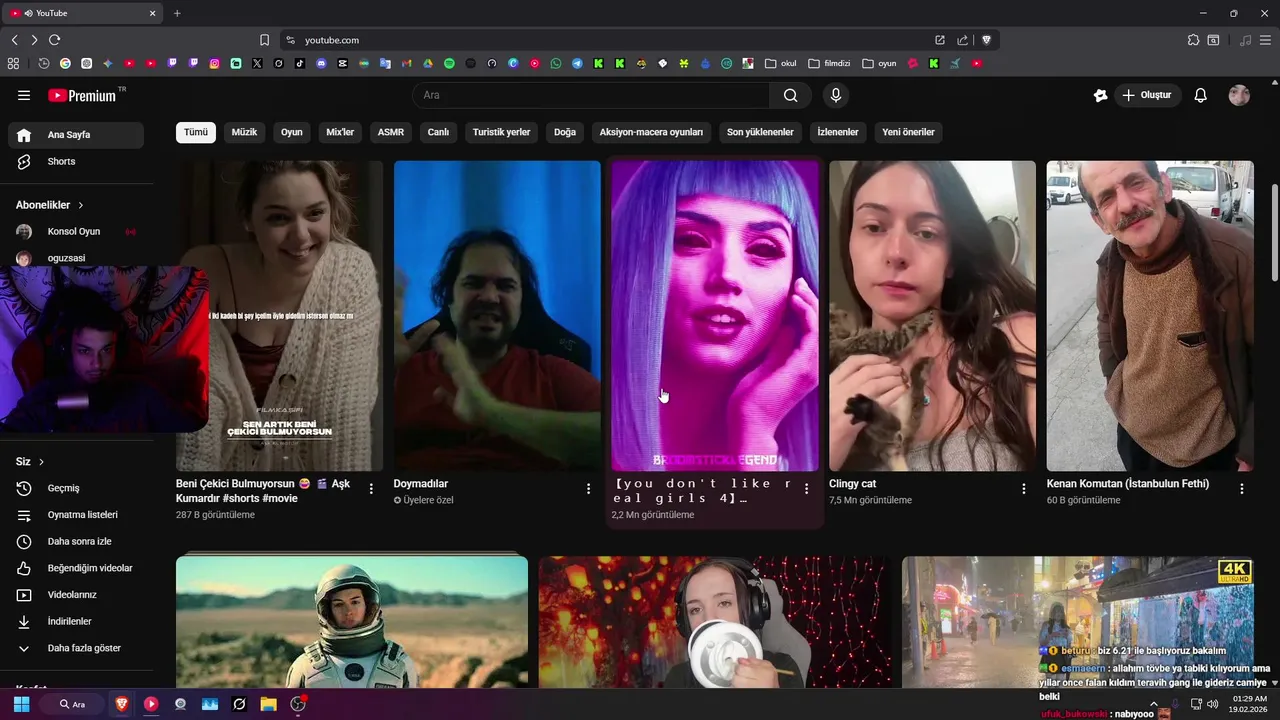
Task: Expand the Siz section chevron
Action: point(41,462)
